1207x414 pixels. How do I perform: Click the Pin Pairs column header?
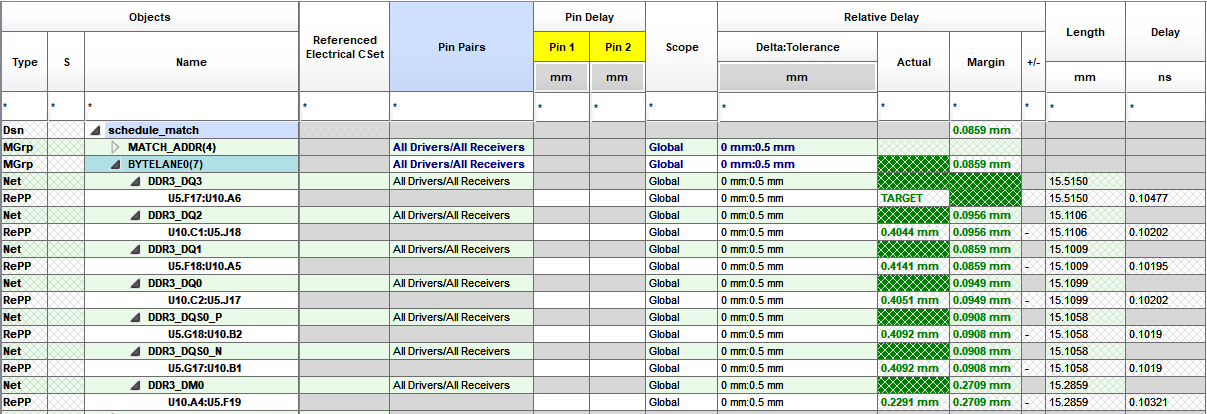tap(461, 47)
